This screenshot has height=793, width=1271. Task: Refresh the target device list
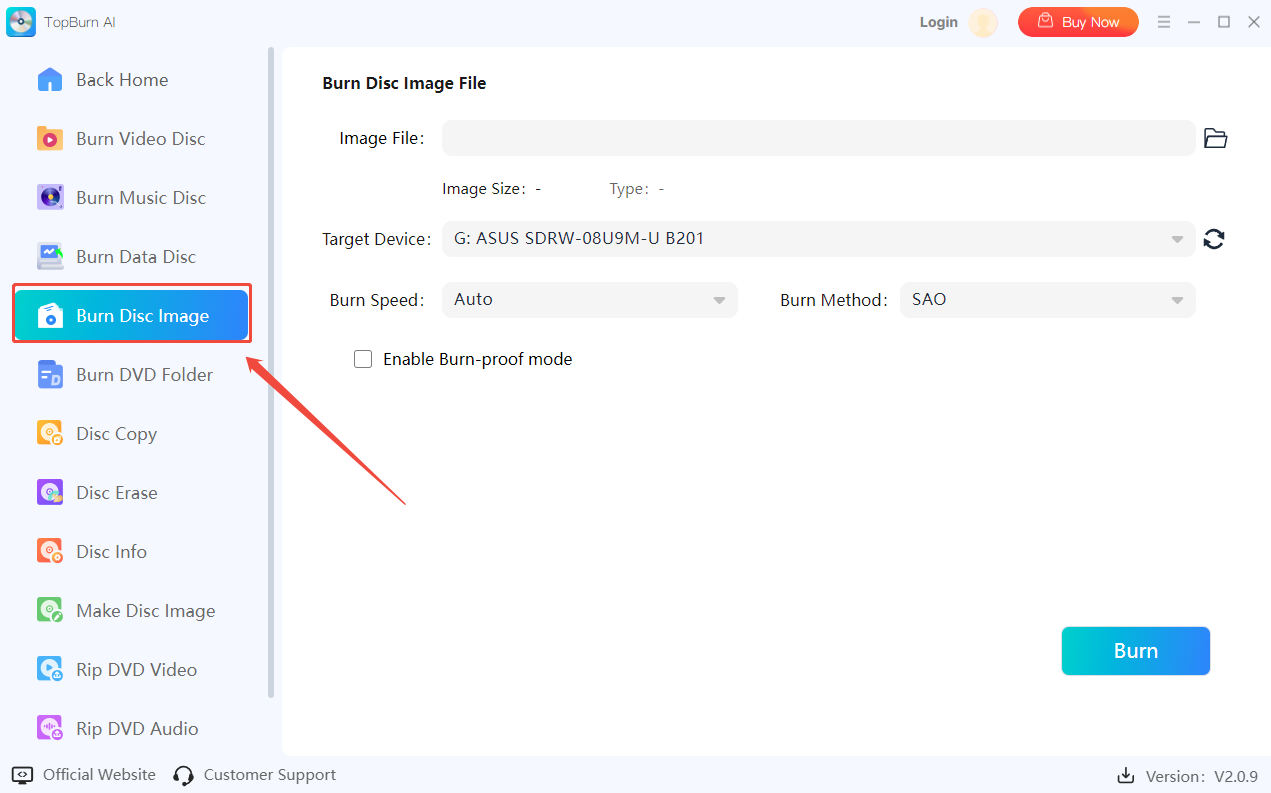tap(1214, 239)
